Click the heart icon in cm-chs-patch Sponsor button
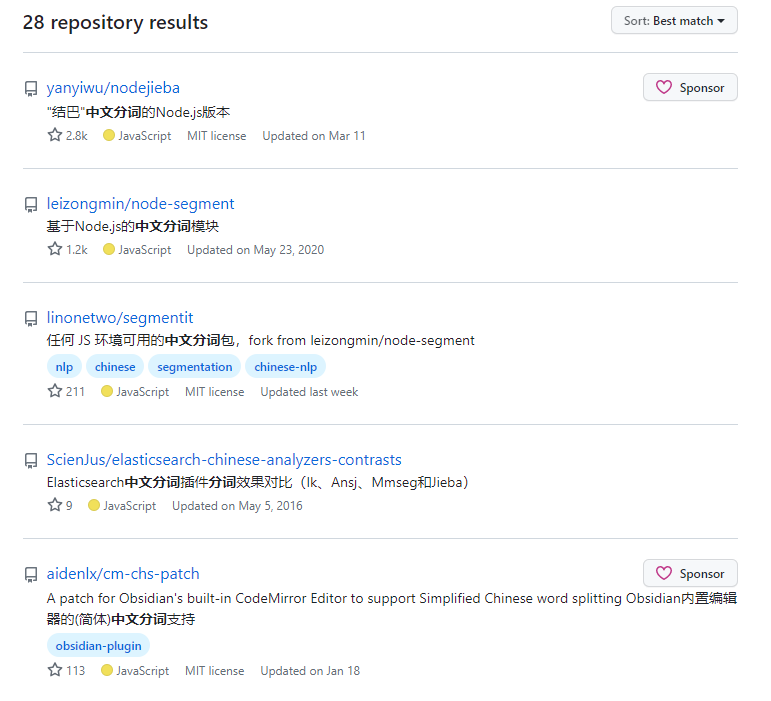 [664, 573]
